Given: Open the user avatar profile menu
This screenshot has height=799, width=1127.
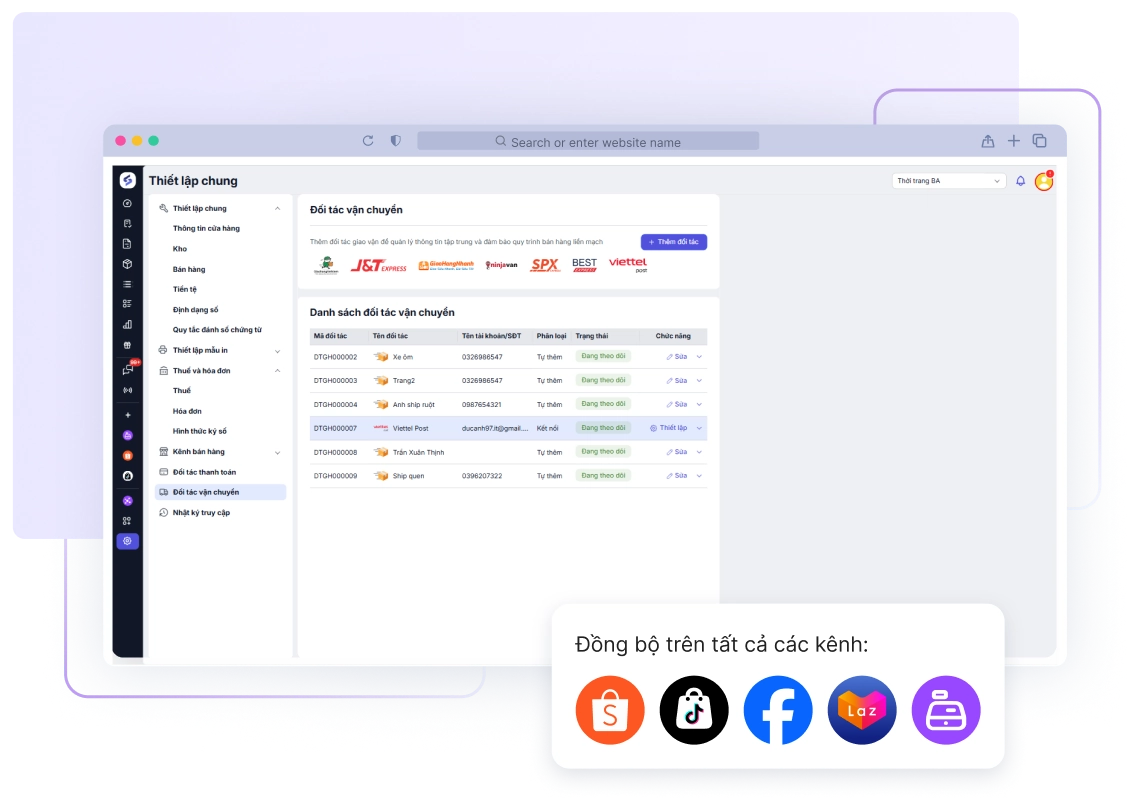Looking at the screenshot, I should pyautogui.click(x=1044, y=181).
